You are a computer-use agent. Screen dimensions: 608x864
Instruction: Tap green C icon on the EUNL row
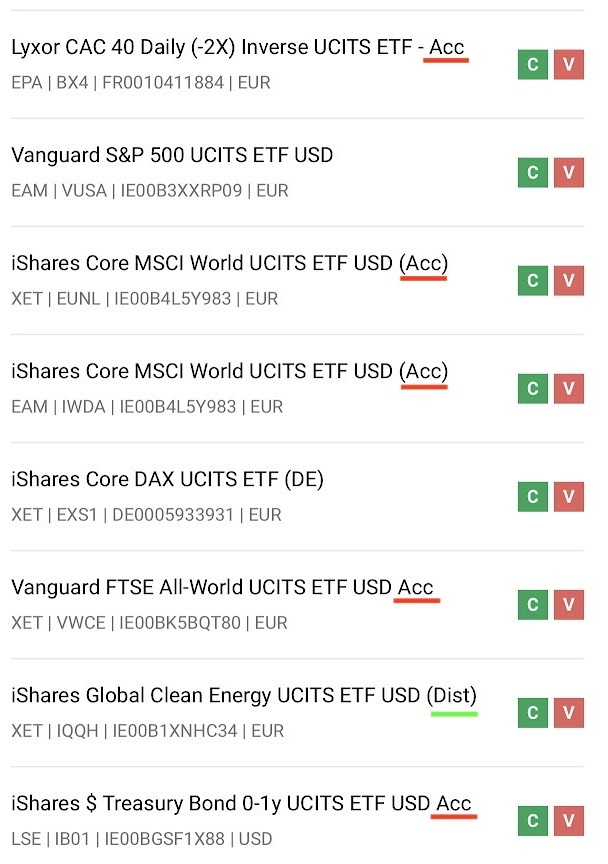tap(532, 280)
